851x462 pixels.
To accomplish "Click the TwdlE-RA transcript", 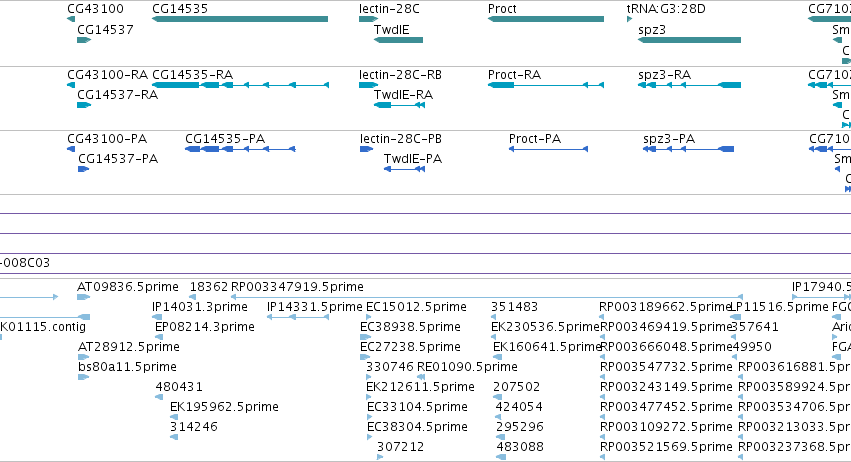I will 399,105.
